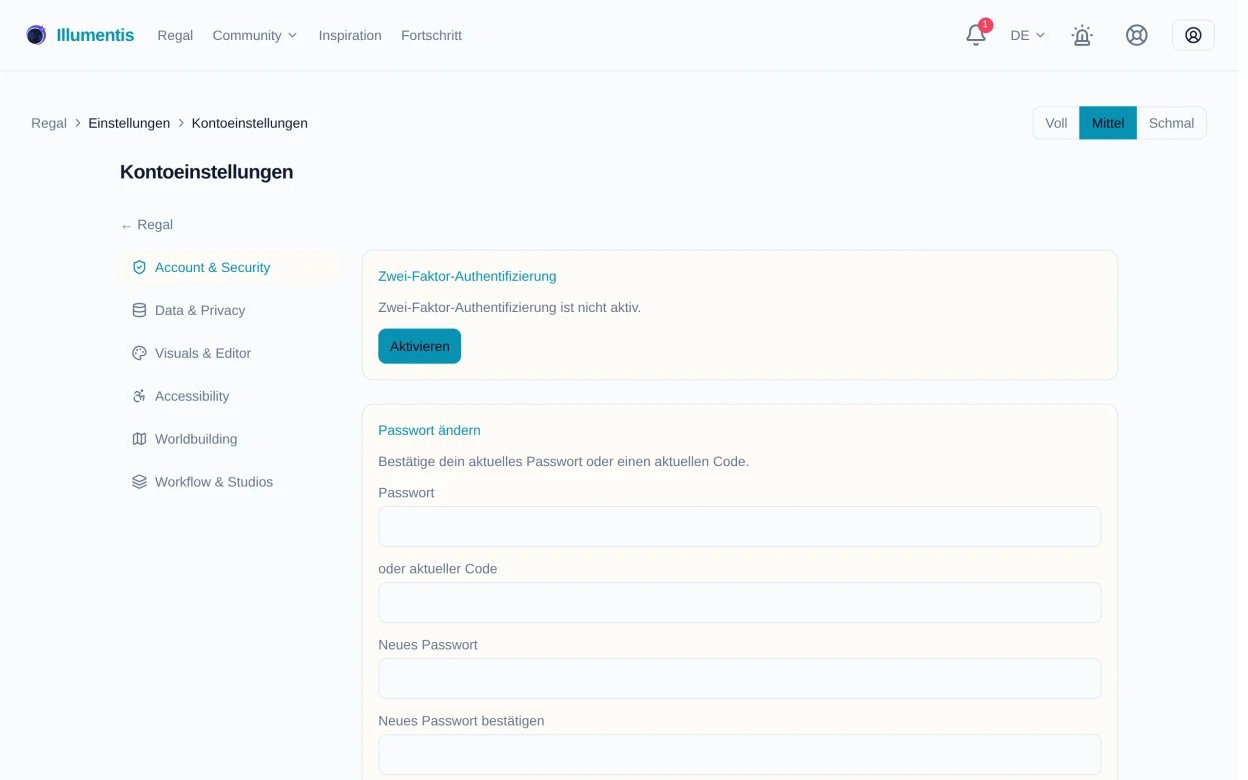
Task: Click the Passwort ändern heading
Action: point(429,430)
